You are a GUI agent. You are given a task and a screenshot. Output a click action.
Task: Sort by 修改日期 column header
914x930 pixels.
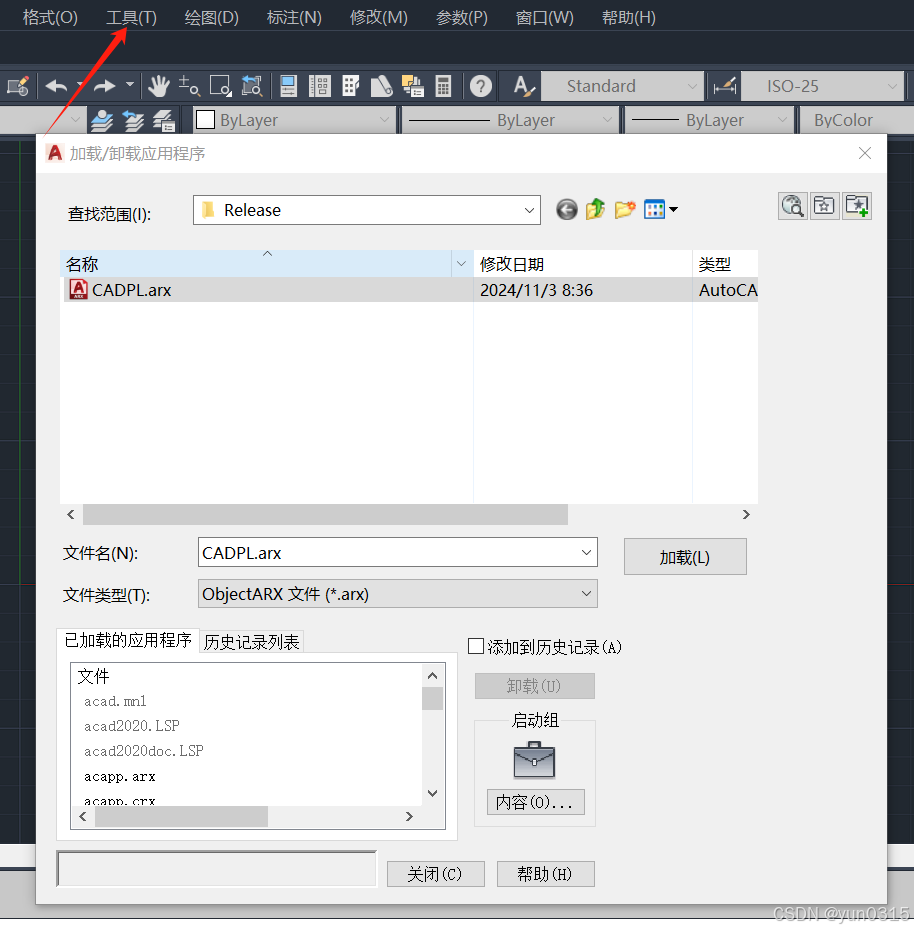coord(582,264)
